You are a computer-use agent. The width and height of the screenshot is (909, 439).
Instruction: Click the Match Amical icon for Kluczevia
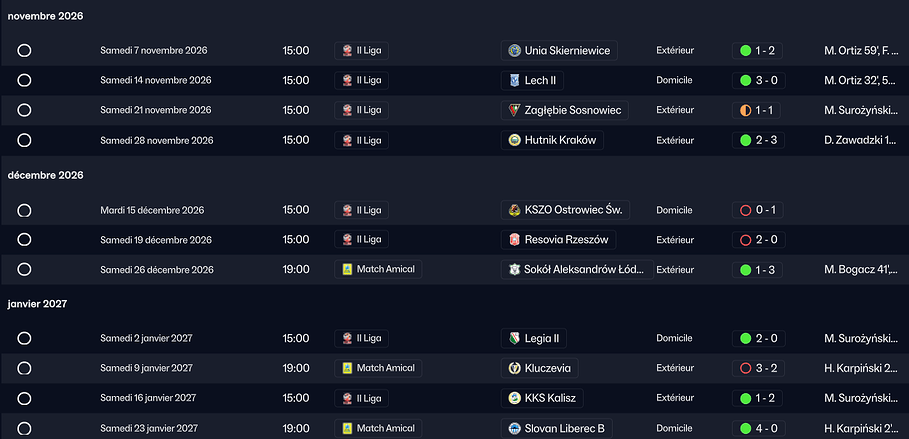tap(347, 368)
